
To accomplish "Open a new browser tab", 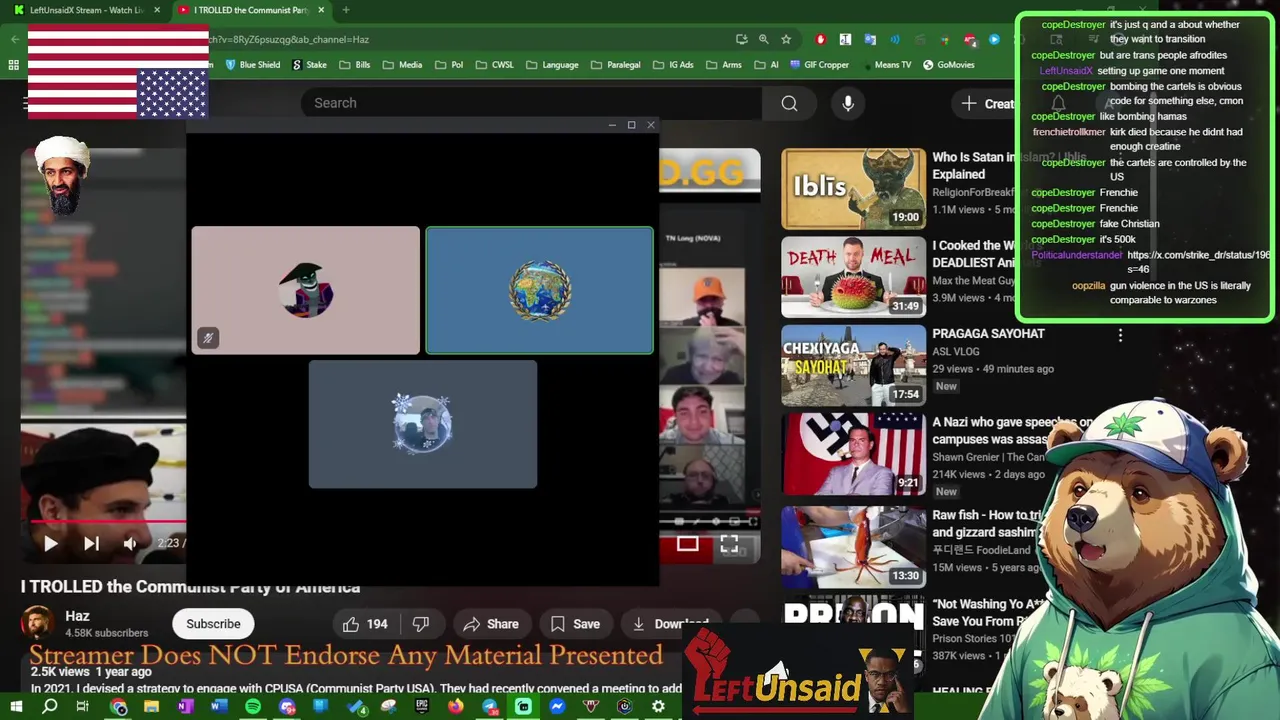I will pos(346,10).
